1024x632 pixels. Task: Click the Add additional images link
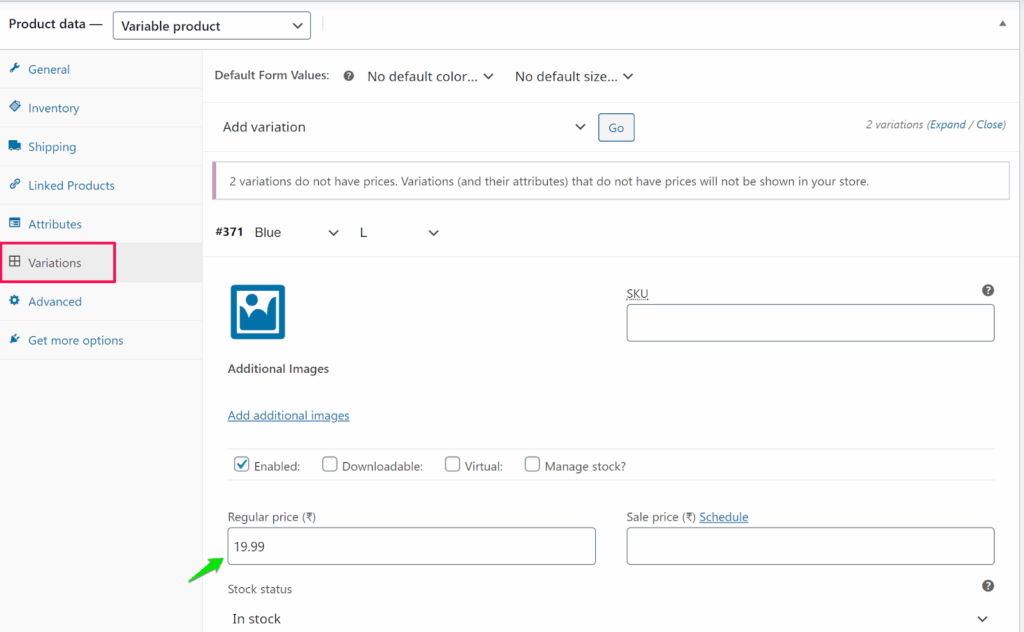pos(288,415)
